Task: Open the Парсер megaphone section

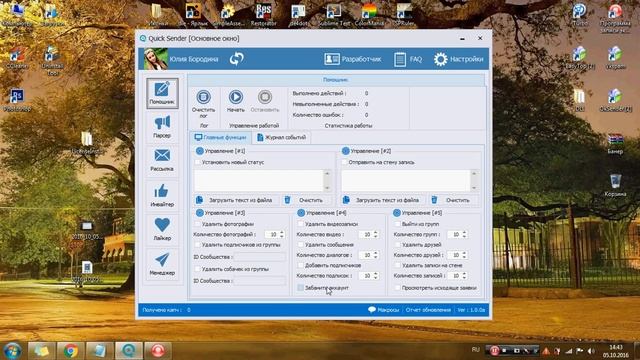Action: click(x=162, y=126)
